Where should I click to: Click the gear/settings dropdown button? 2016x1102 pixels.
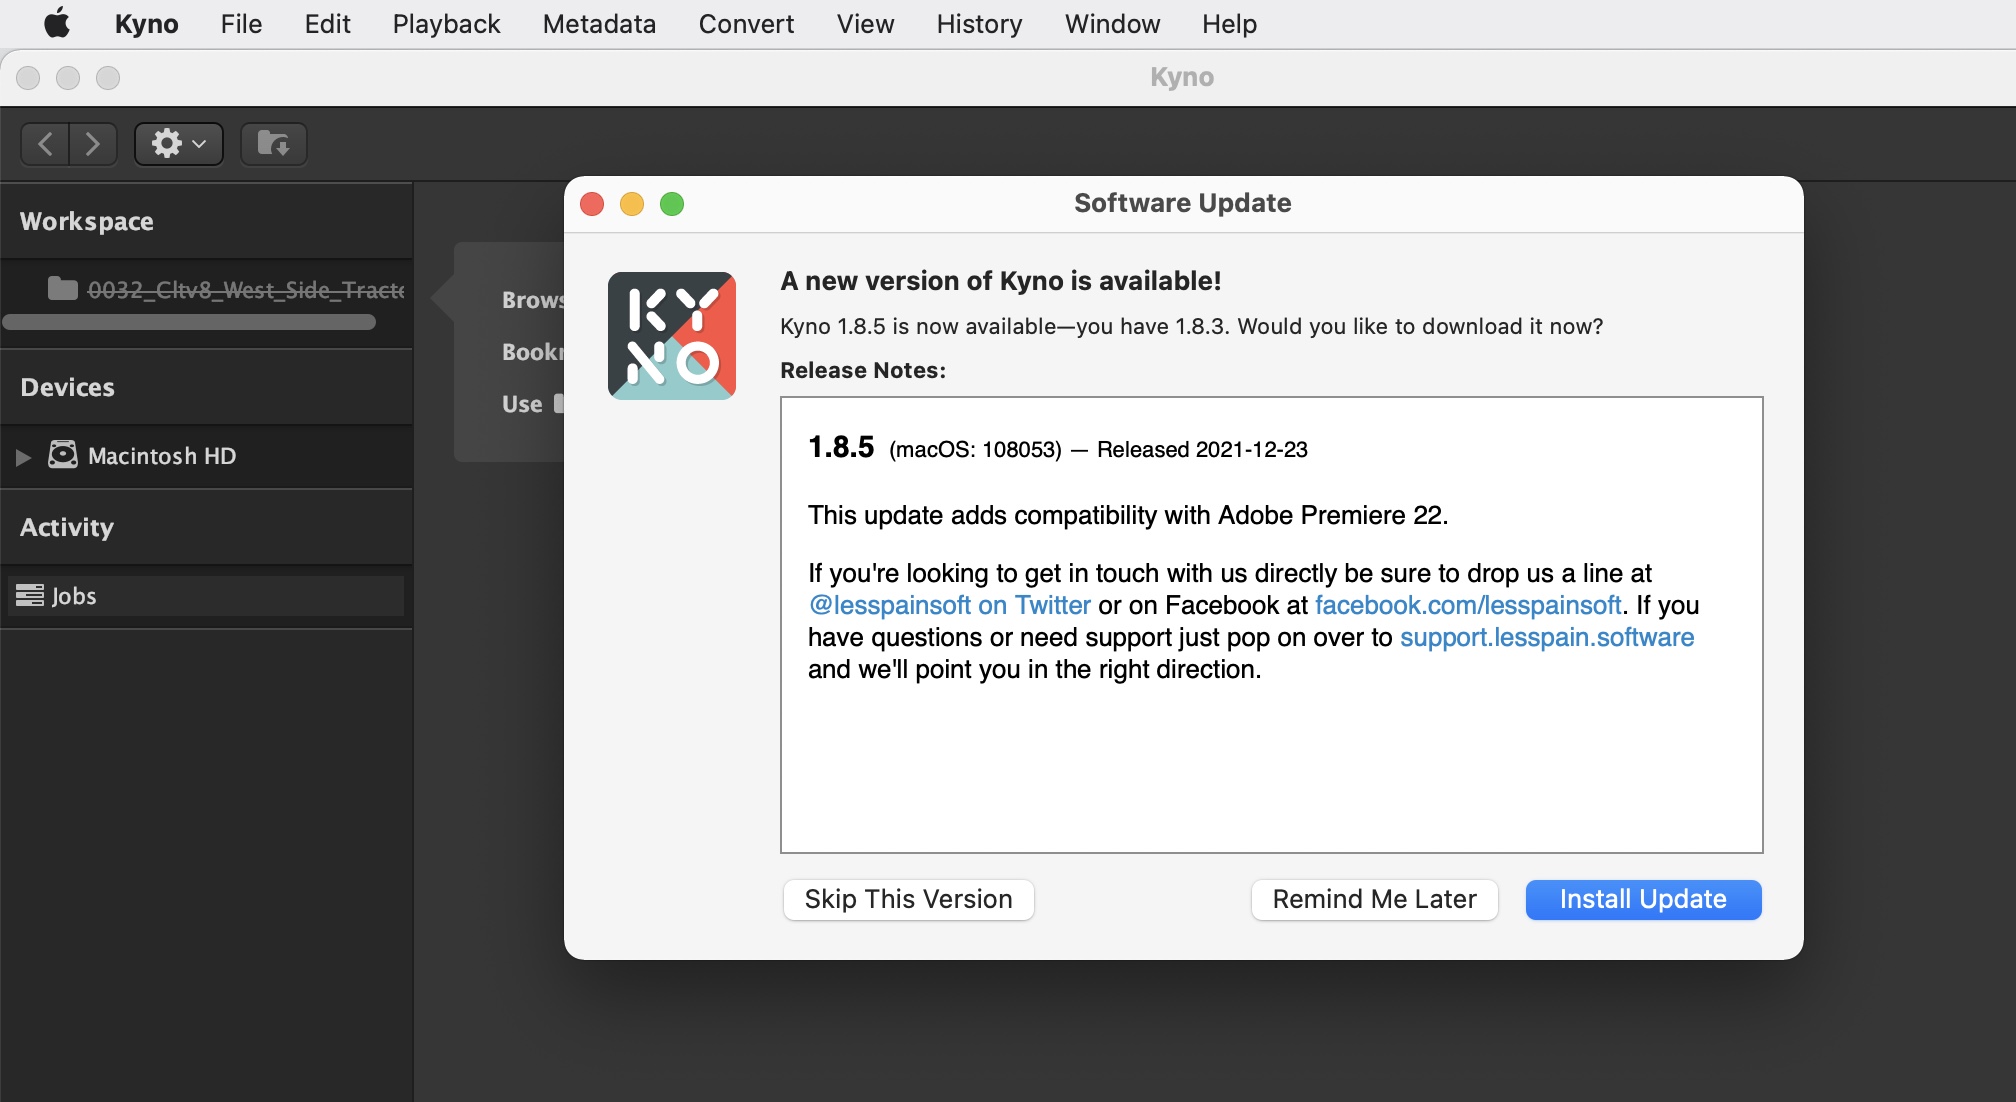pos(178,140)
